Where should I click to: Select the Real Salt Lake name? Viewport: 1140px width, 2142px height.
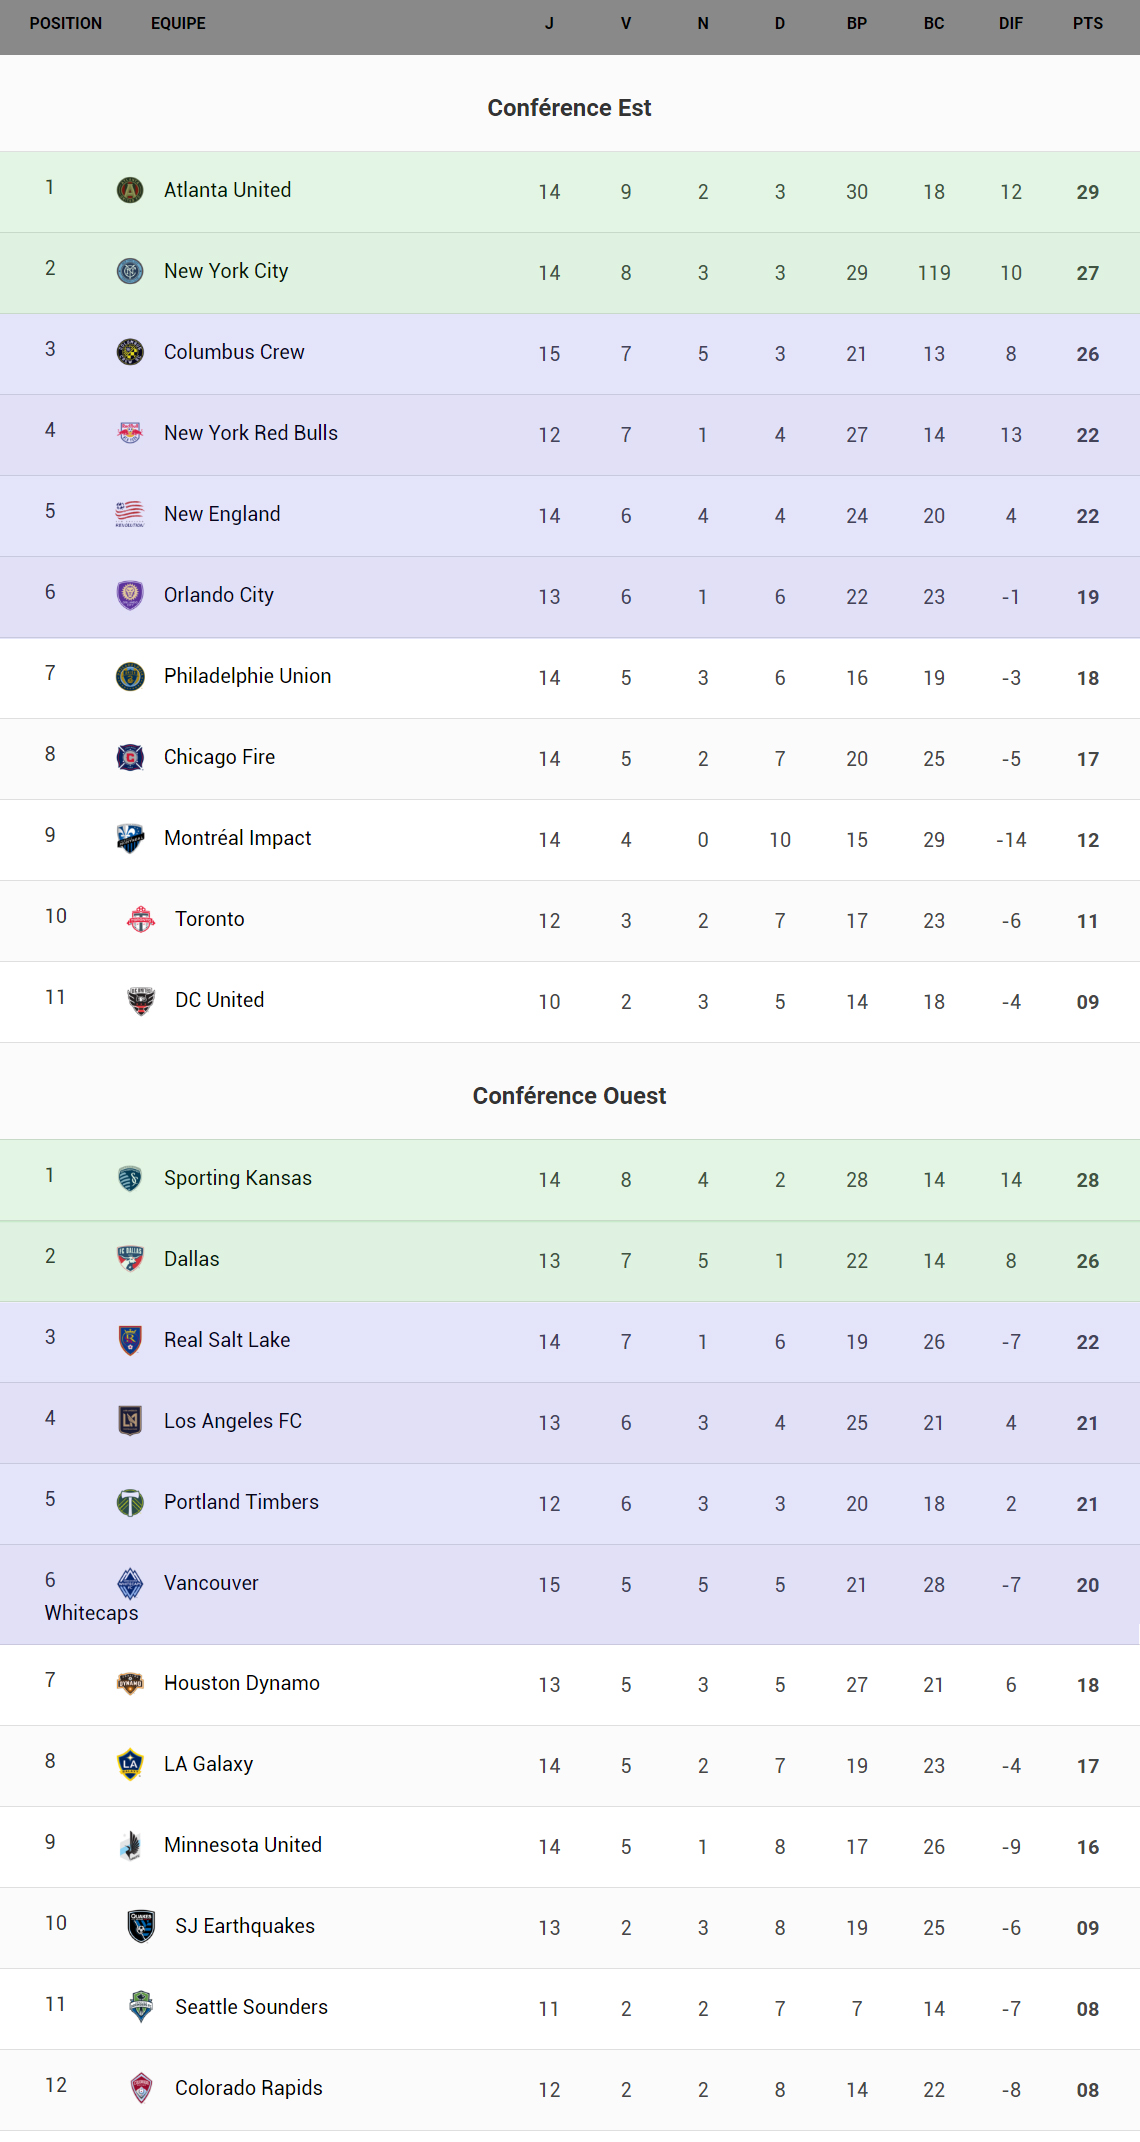(x=227, y=1340)
